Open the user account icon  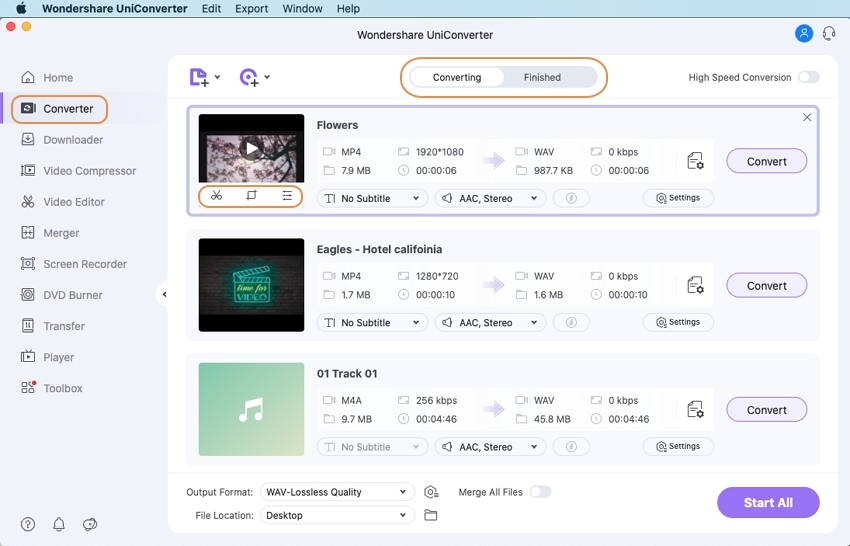click(x=803, y=33)
